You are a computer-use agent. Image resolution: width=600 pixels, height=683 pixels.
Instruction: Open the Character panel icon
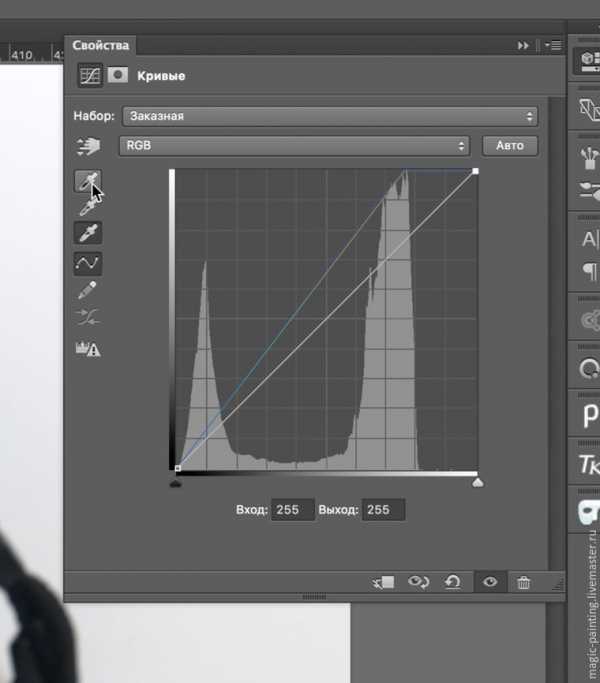click(590, 239)
